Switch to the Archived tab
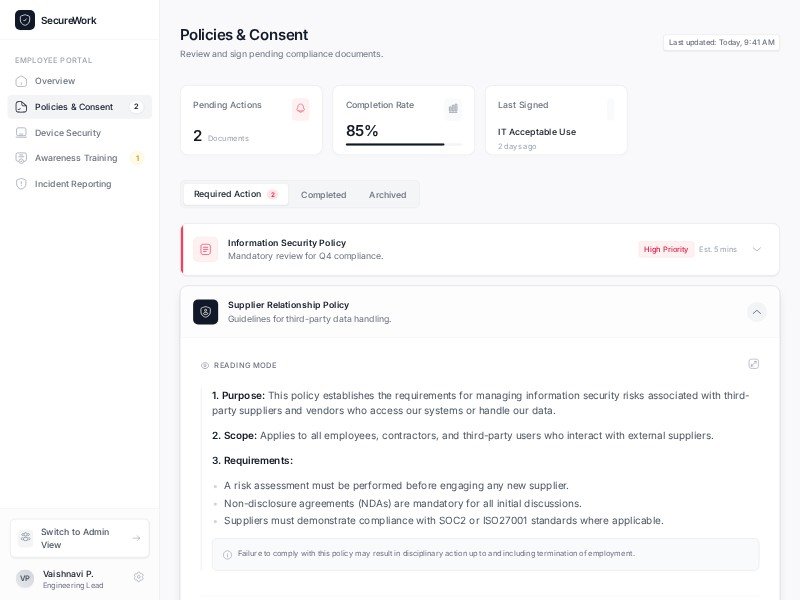This screenshot has width=800, height=600. (x=387, y=195)
